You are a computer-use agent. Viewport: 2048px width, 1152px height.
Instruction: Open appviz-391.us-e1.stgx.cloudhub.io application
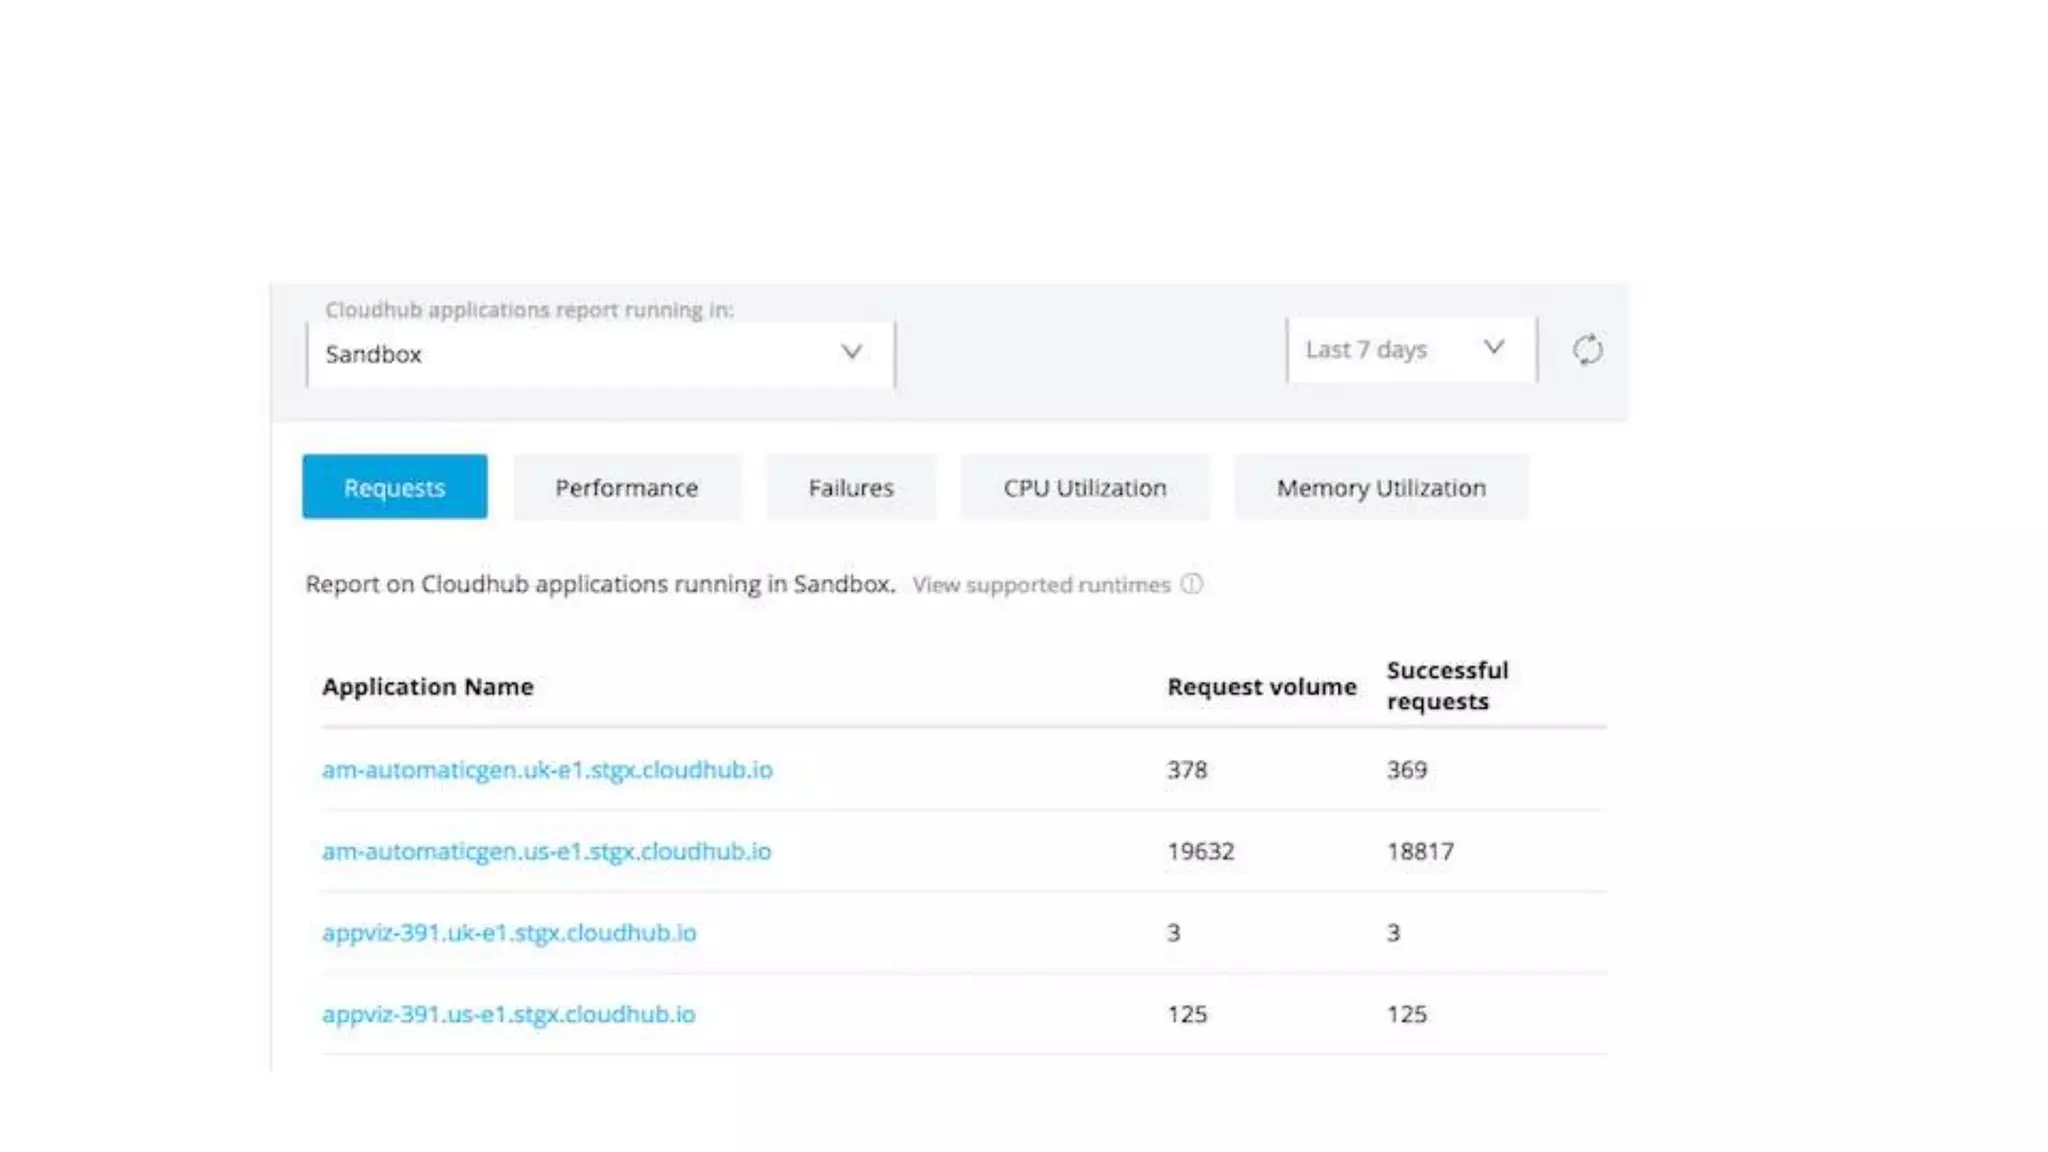coord(508,1014)
